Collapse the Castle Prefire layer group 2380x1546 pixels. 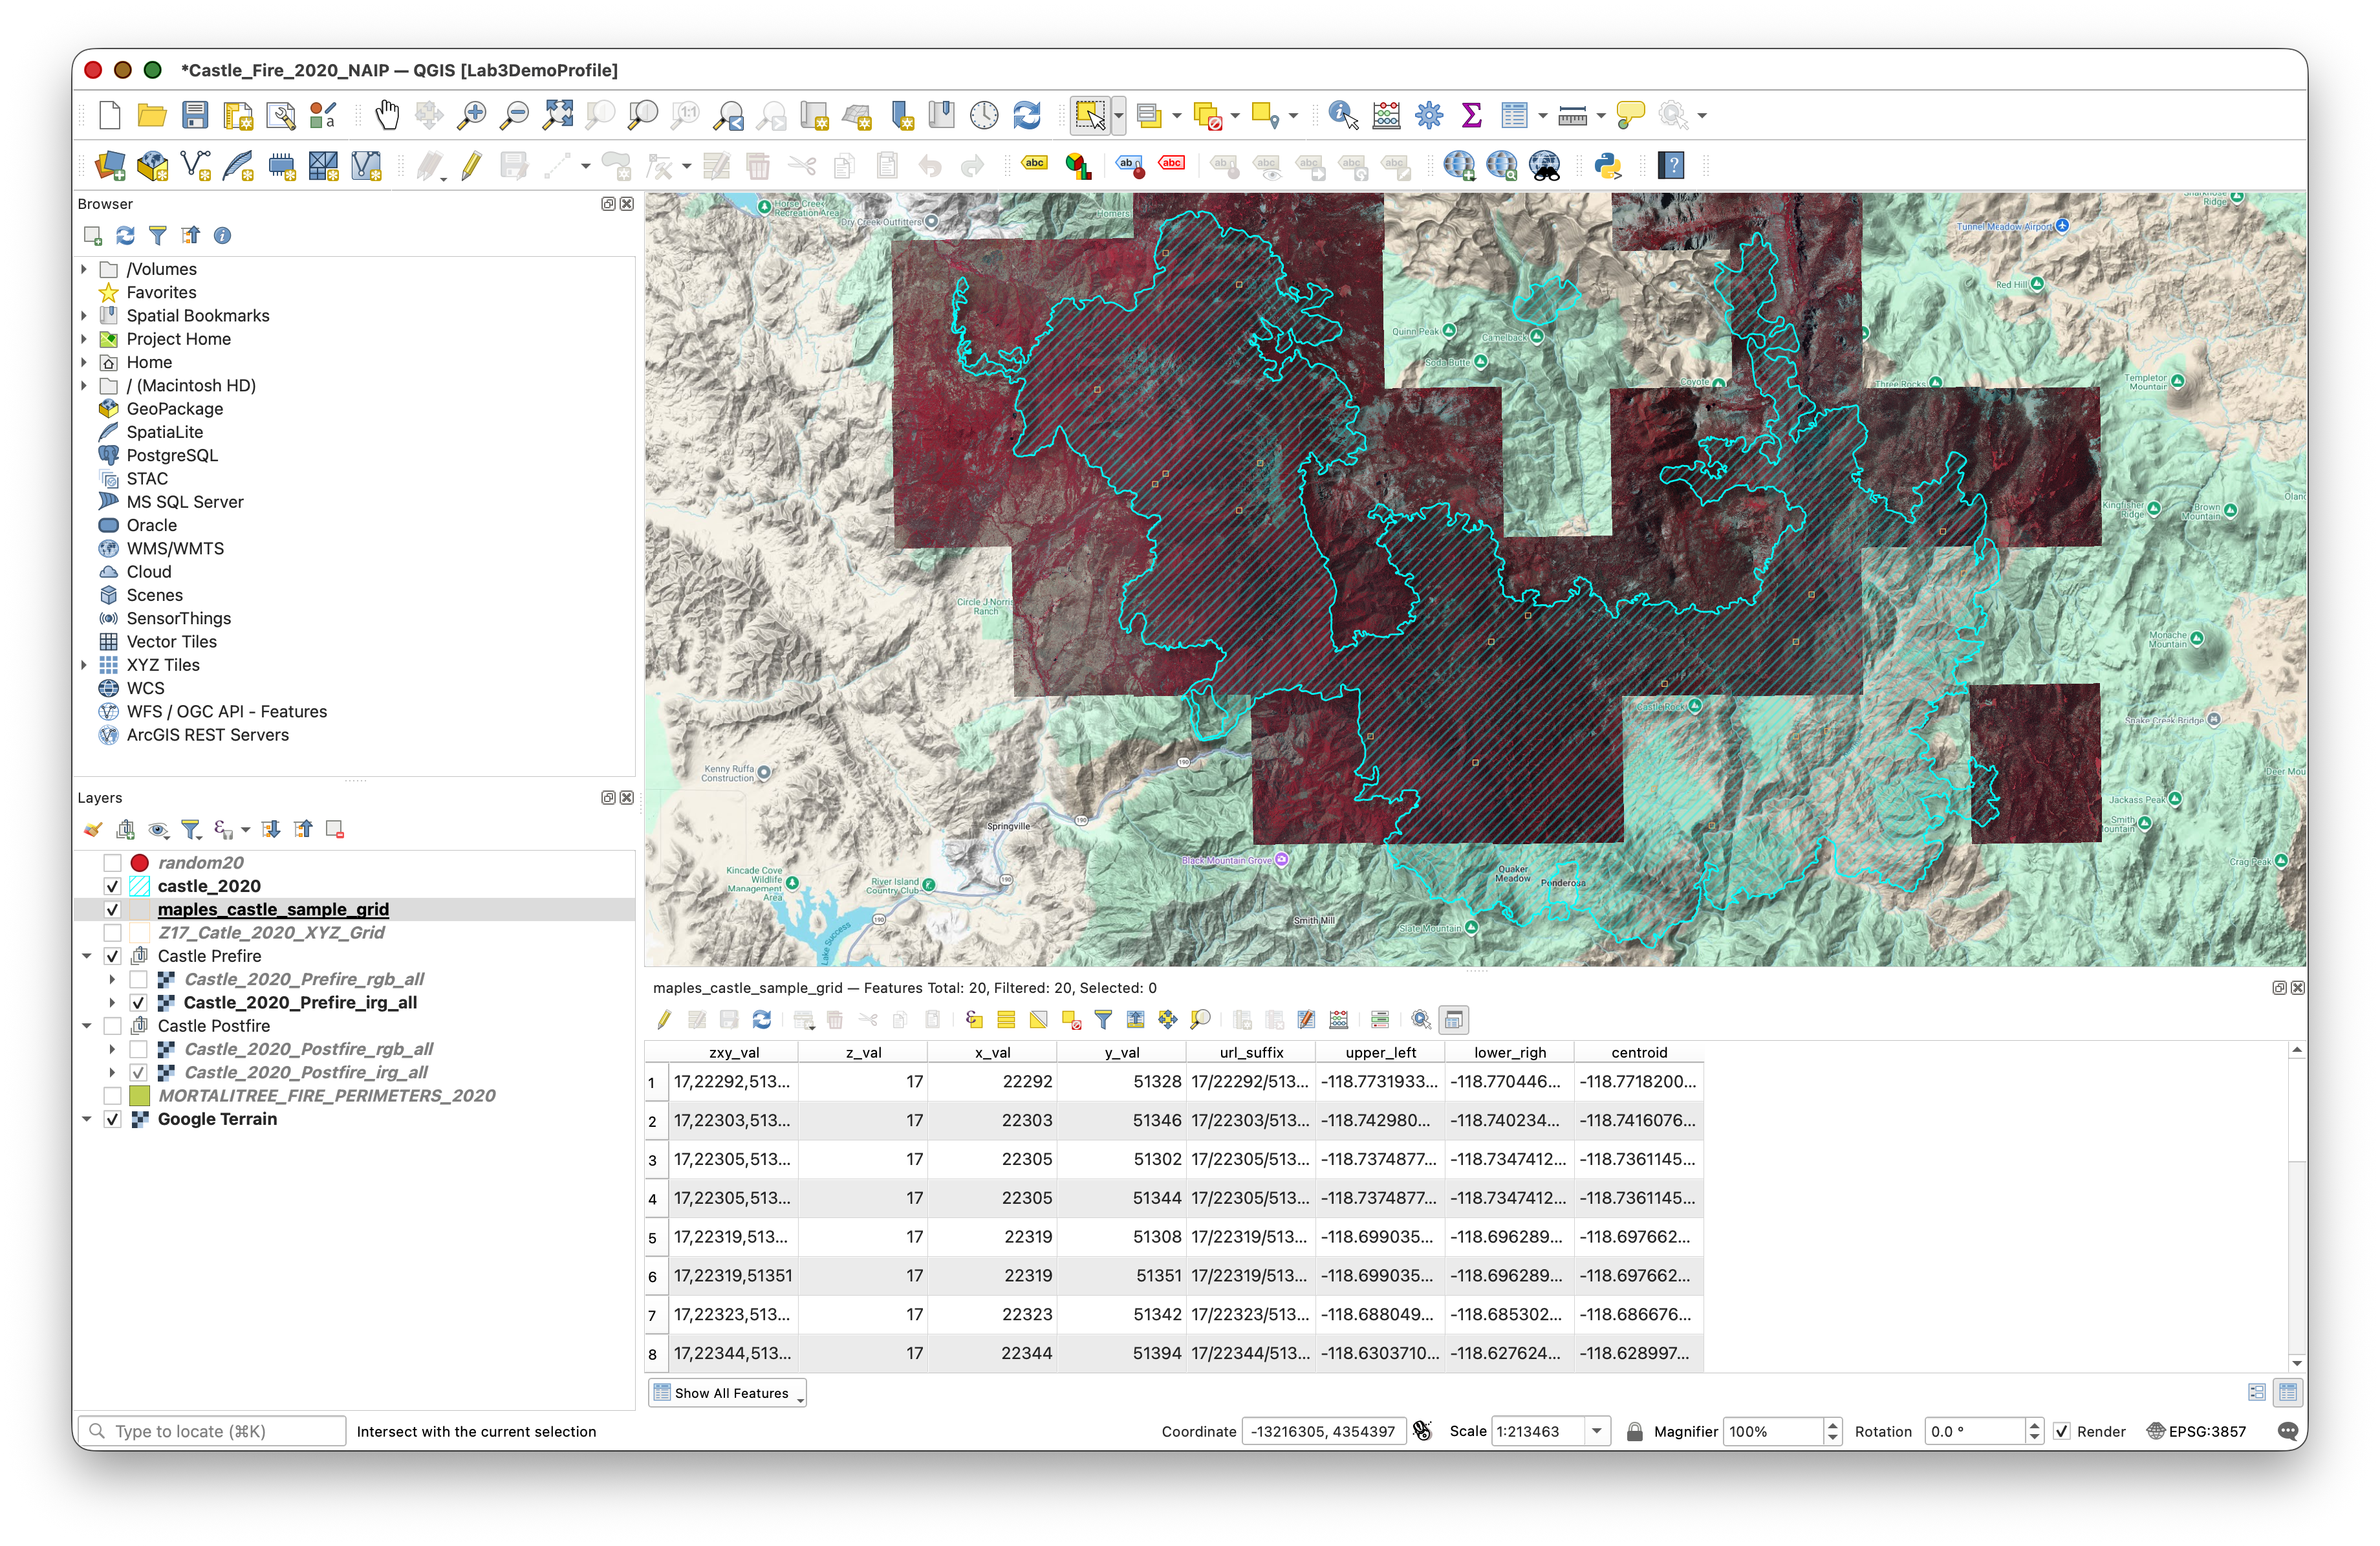coord(87,956)
